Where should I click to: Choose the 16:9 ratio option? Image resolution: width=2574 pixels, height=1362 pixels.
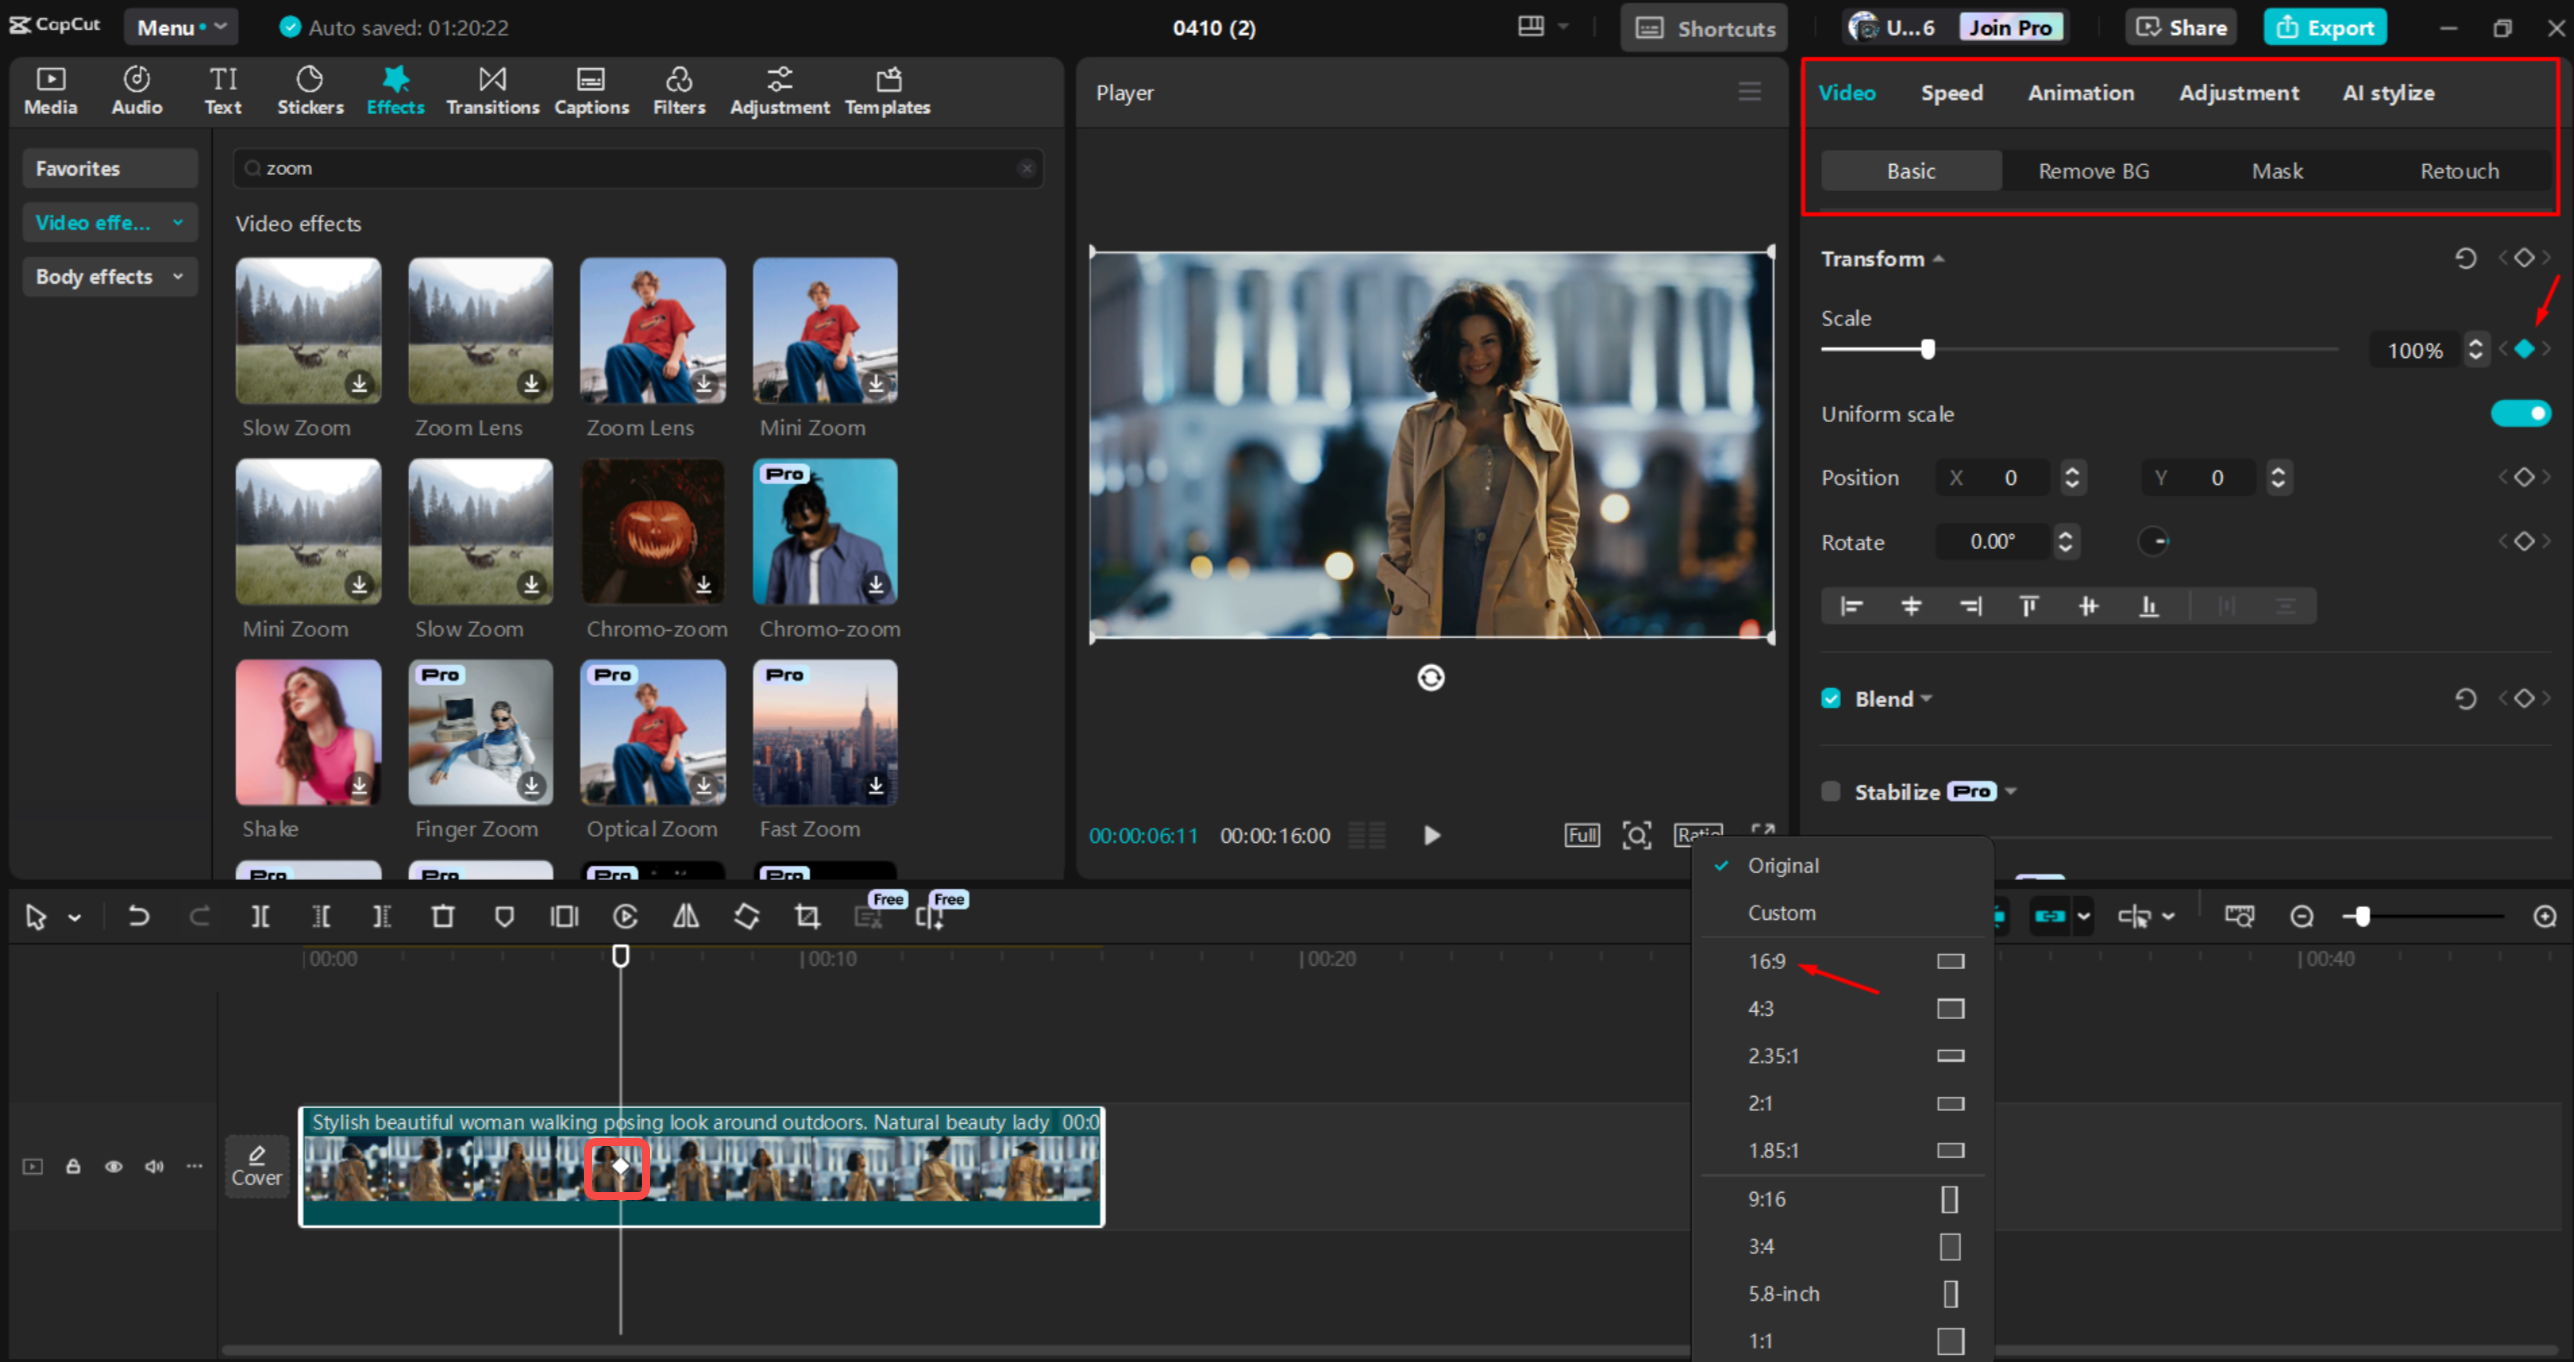coord(1767,961)
